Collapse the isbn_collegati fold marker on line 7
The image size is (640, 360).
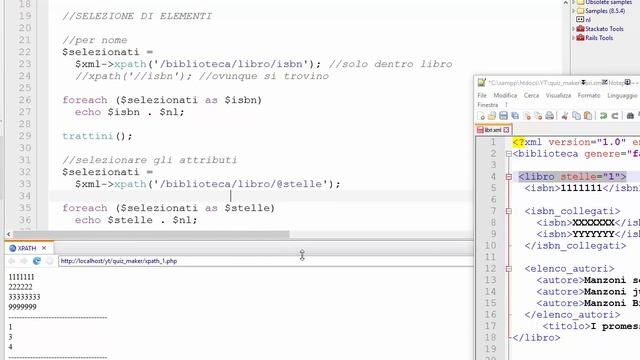click(x=509, y=211)
